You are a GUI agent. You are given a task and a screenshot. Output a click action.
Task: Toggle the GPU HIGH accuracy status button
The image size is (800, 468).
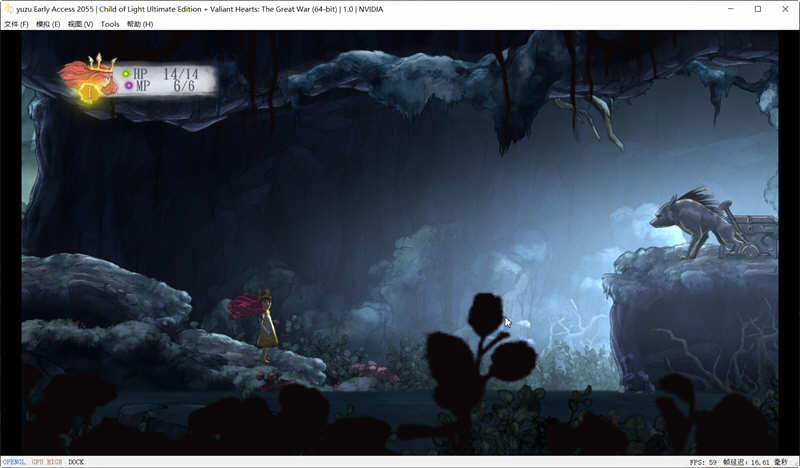[47, 462]
